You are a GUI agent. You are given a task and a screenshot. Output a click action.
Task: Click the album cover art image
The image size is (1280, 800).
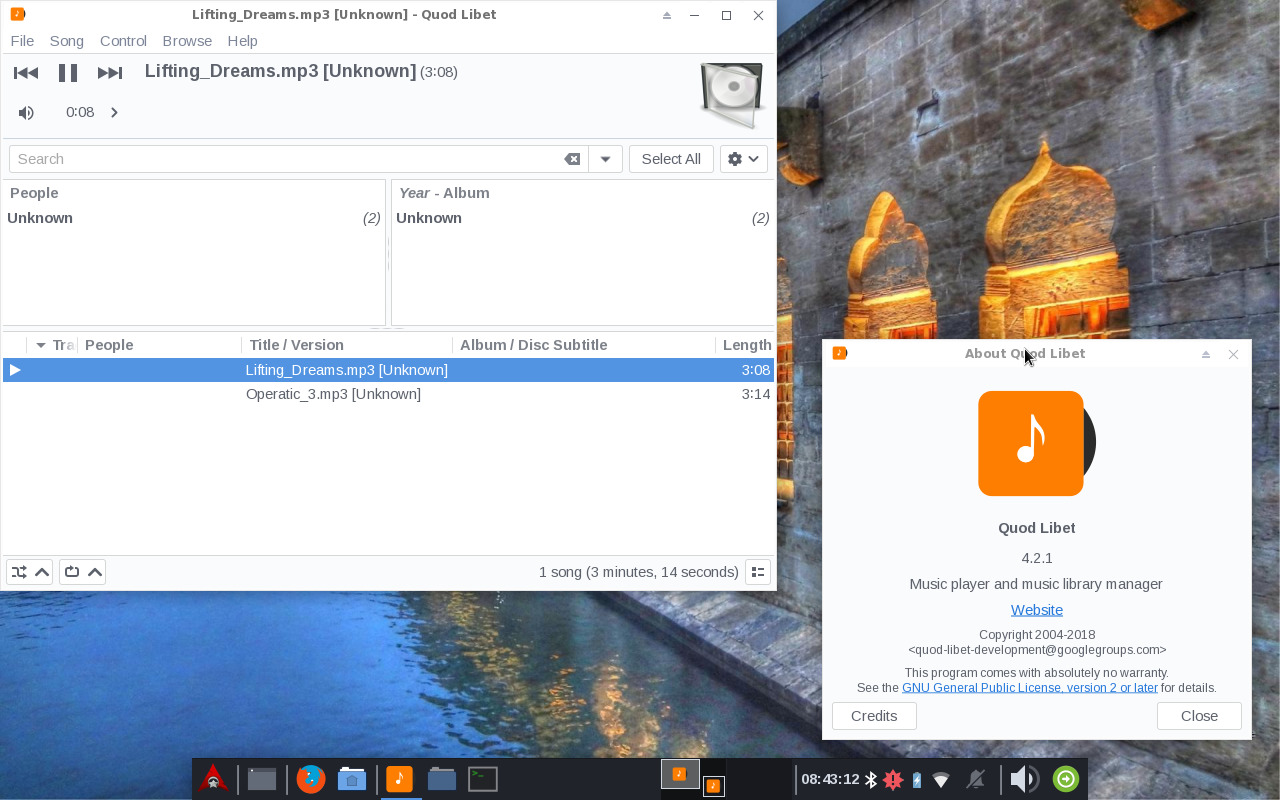click(x=732, y=95)
